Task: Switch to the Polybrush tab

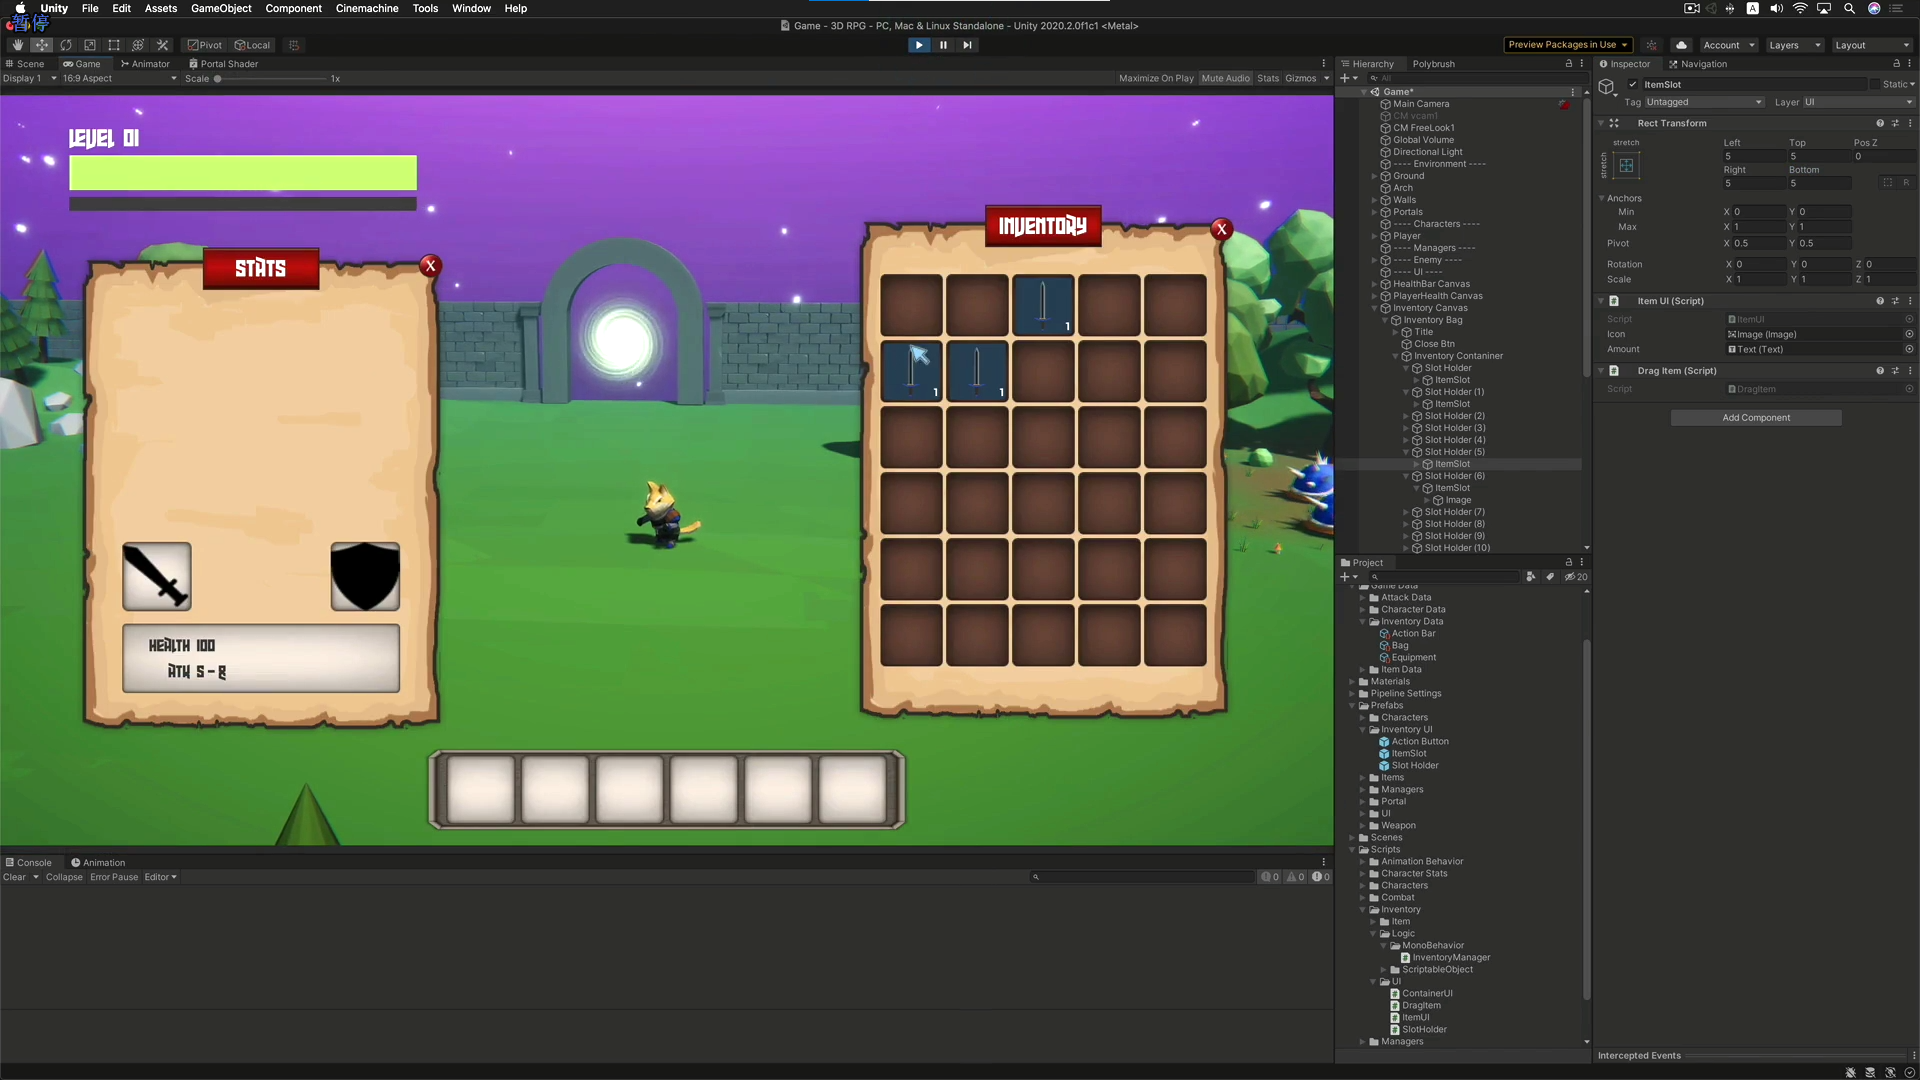Action: (1433, 63)
